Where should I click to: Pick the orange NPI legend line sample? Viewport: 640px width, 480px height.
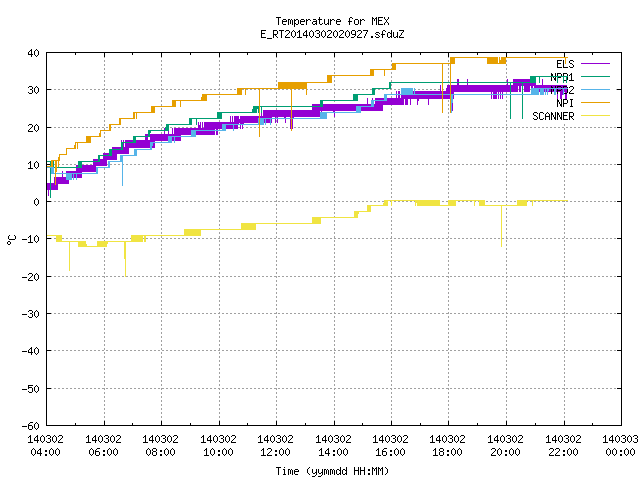tap(595, 102)
